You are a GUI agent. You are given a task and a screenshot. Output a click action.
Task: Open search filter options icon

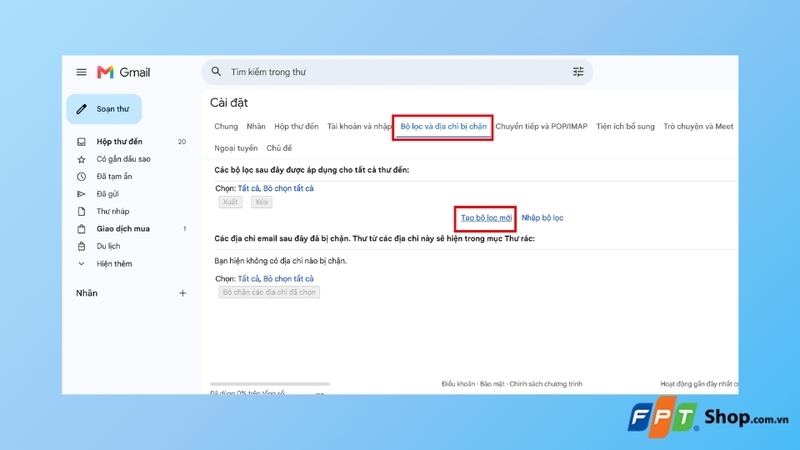pos(578,72)
